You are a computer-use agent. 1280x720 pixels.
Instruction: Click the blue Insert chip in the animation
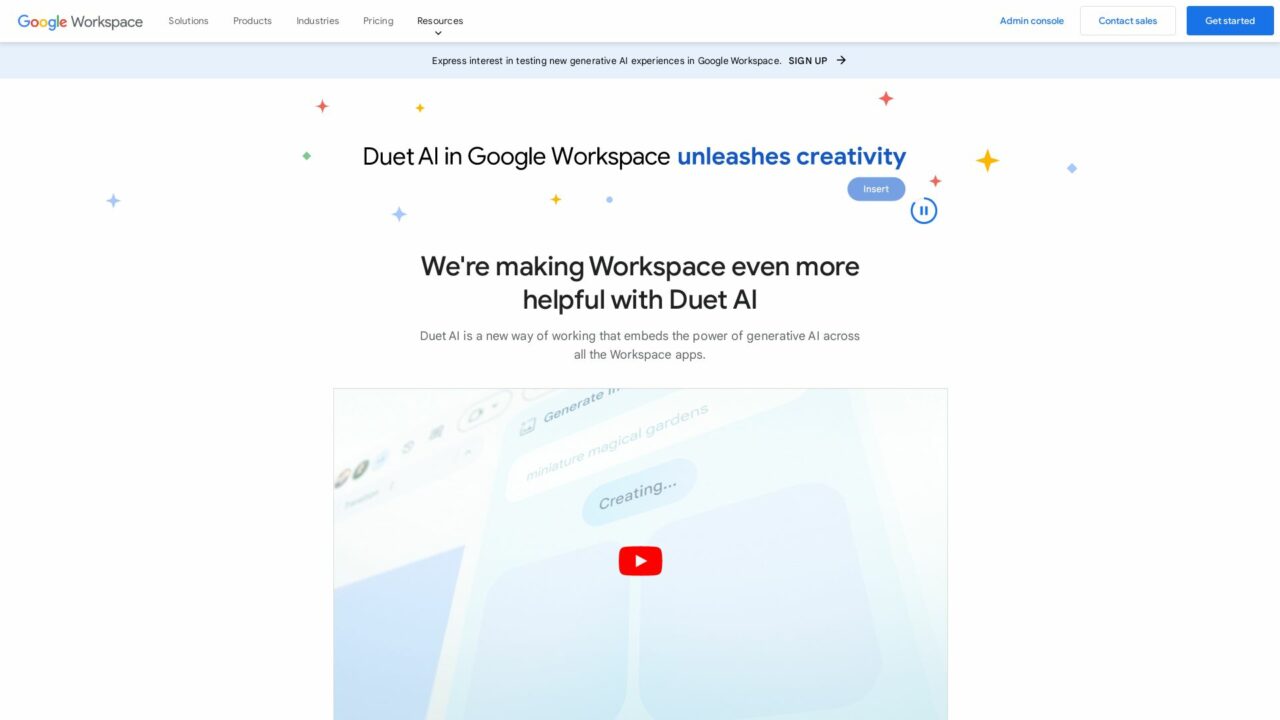point(875,188)
